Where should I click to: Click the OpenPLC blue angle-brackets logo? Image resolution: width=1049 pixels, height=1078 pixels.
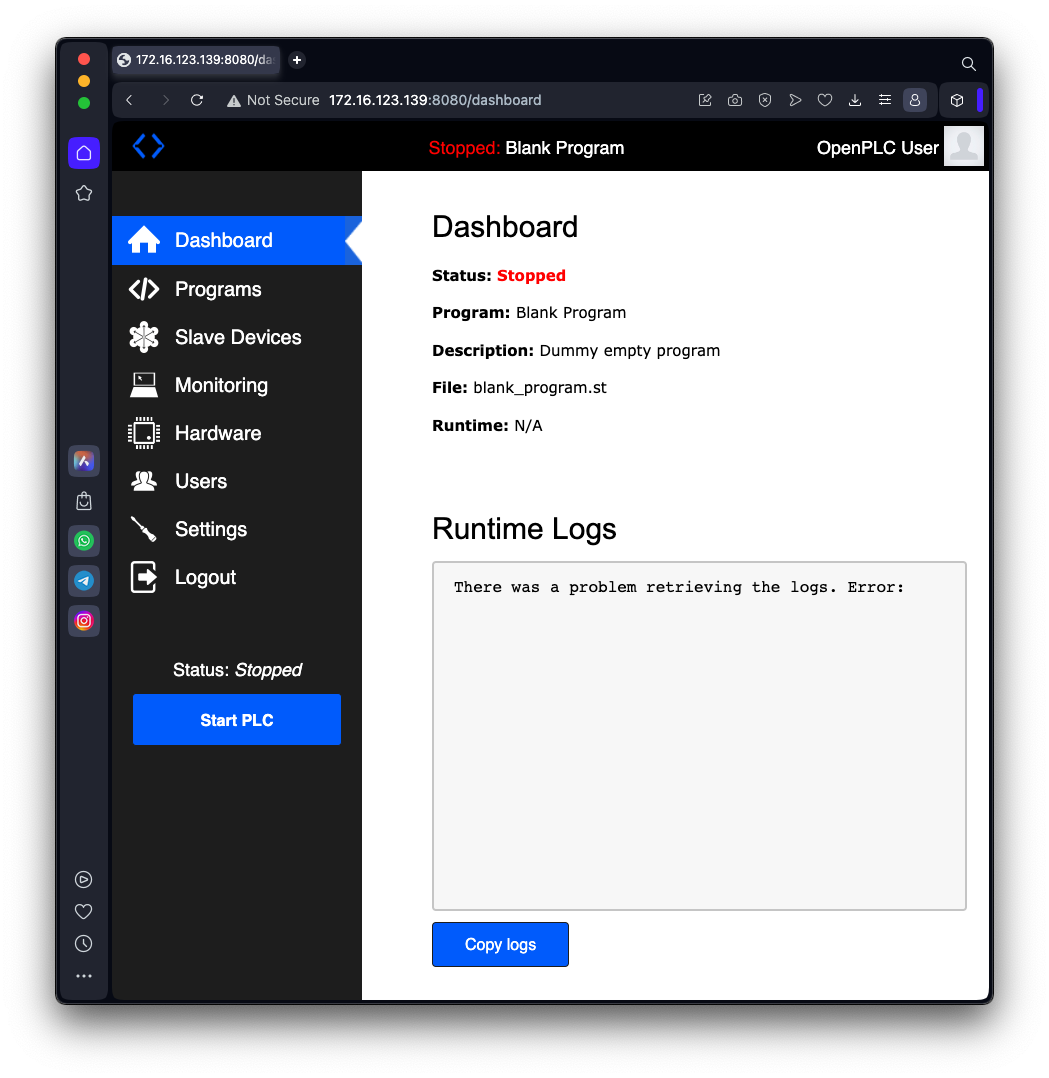[x=148, y=146]
